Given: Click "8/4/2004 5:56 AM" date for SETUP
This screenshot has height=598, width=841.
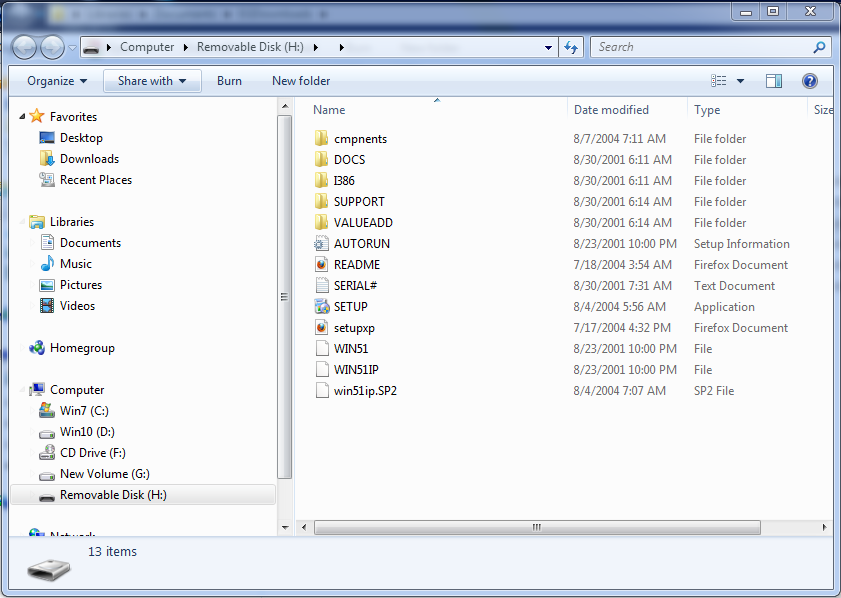Looking at the screenshot, I should [619, 307].
